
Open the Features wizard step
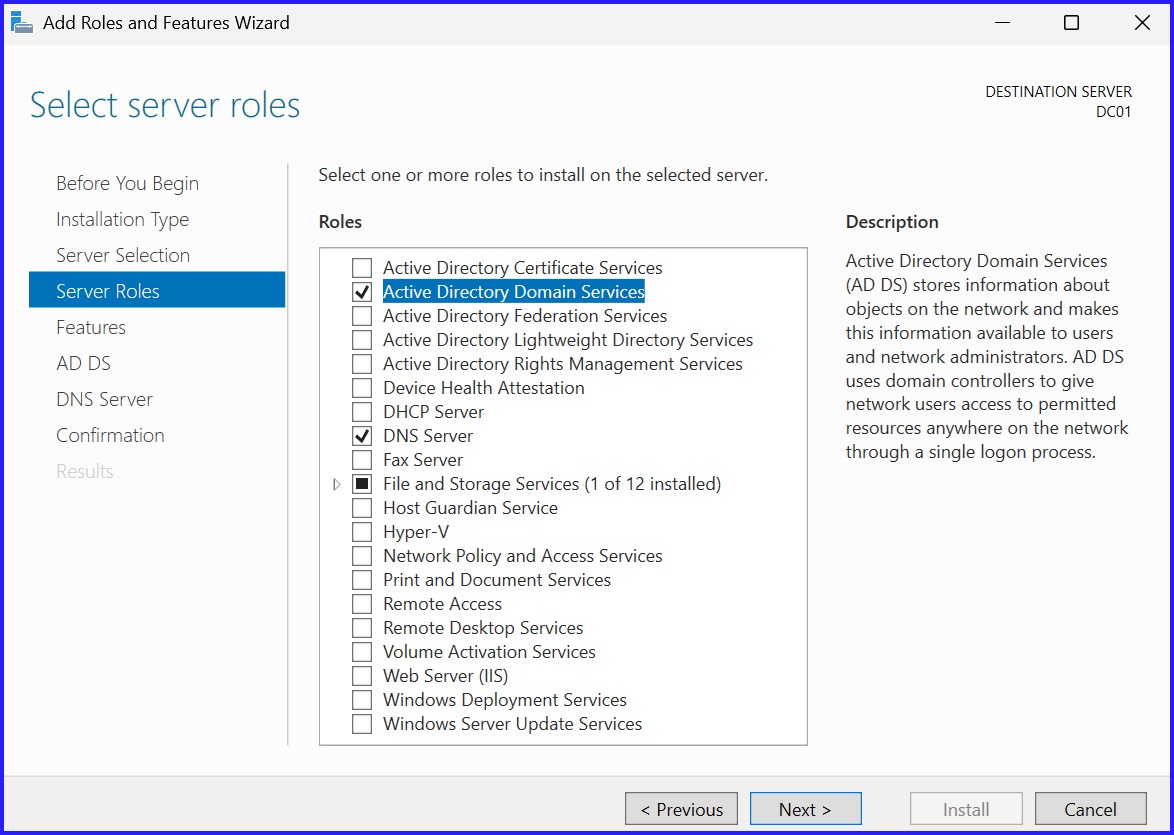[x=90, y=327]
